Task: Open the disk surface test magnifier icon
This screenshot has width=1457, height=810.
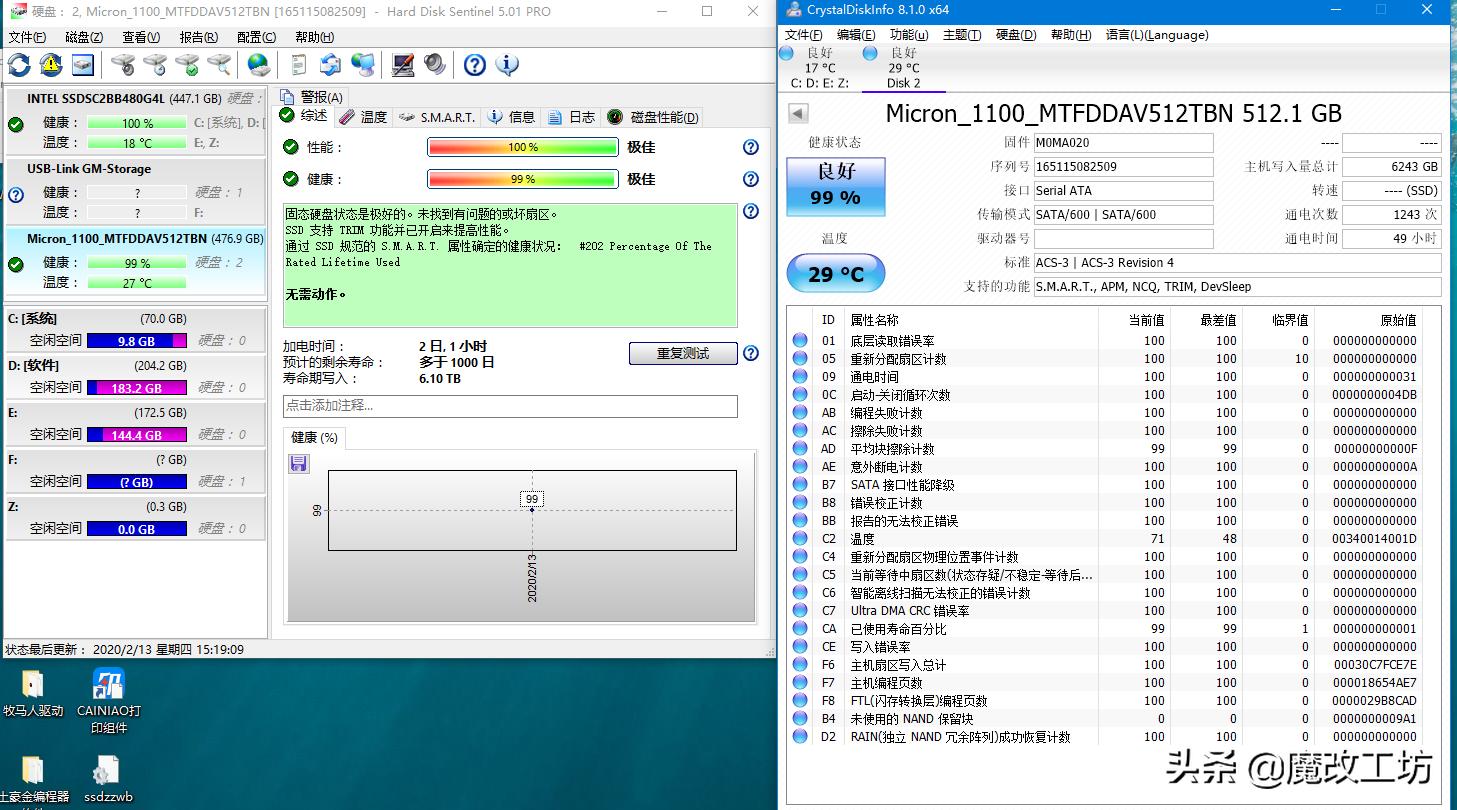Action: coord(220,64)
